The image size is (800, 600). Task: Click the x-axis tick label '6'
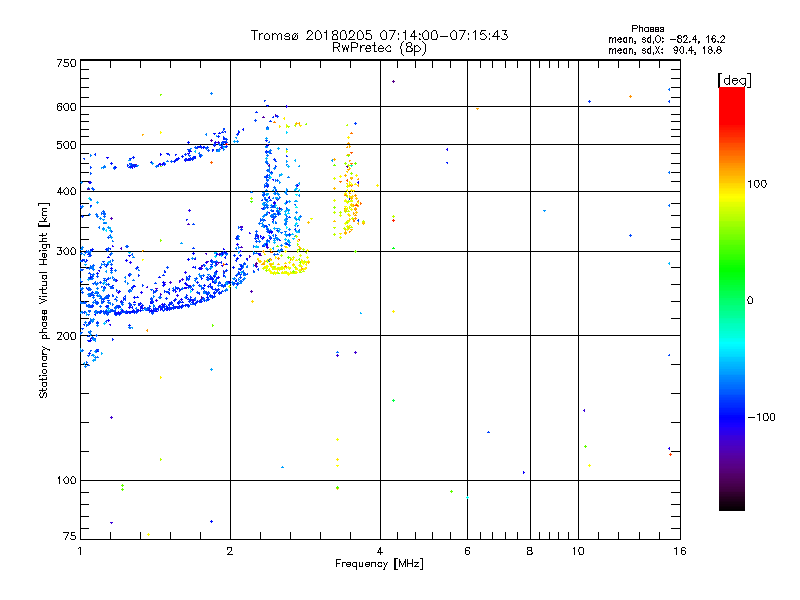point(467,551)
